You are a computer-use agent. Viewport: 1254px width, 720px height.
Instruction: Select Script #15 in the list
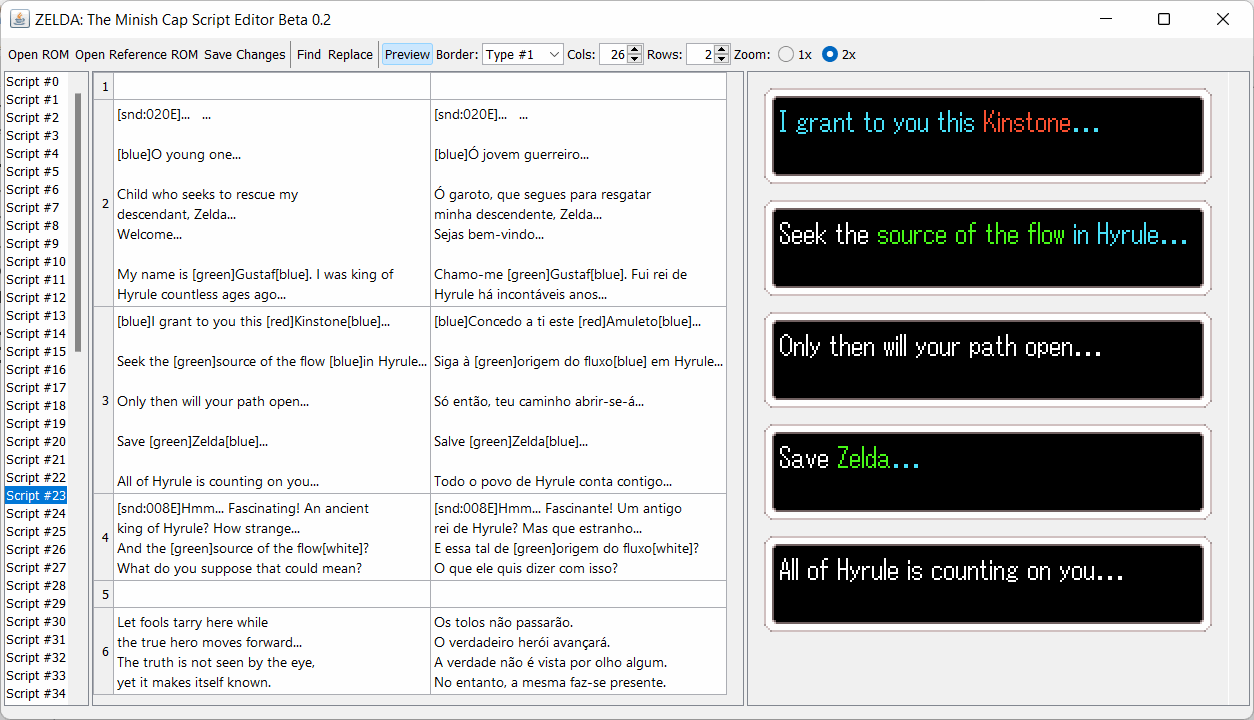click(x=36, y=352)
